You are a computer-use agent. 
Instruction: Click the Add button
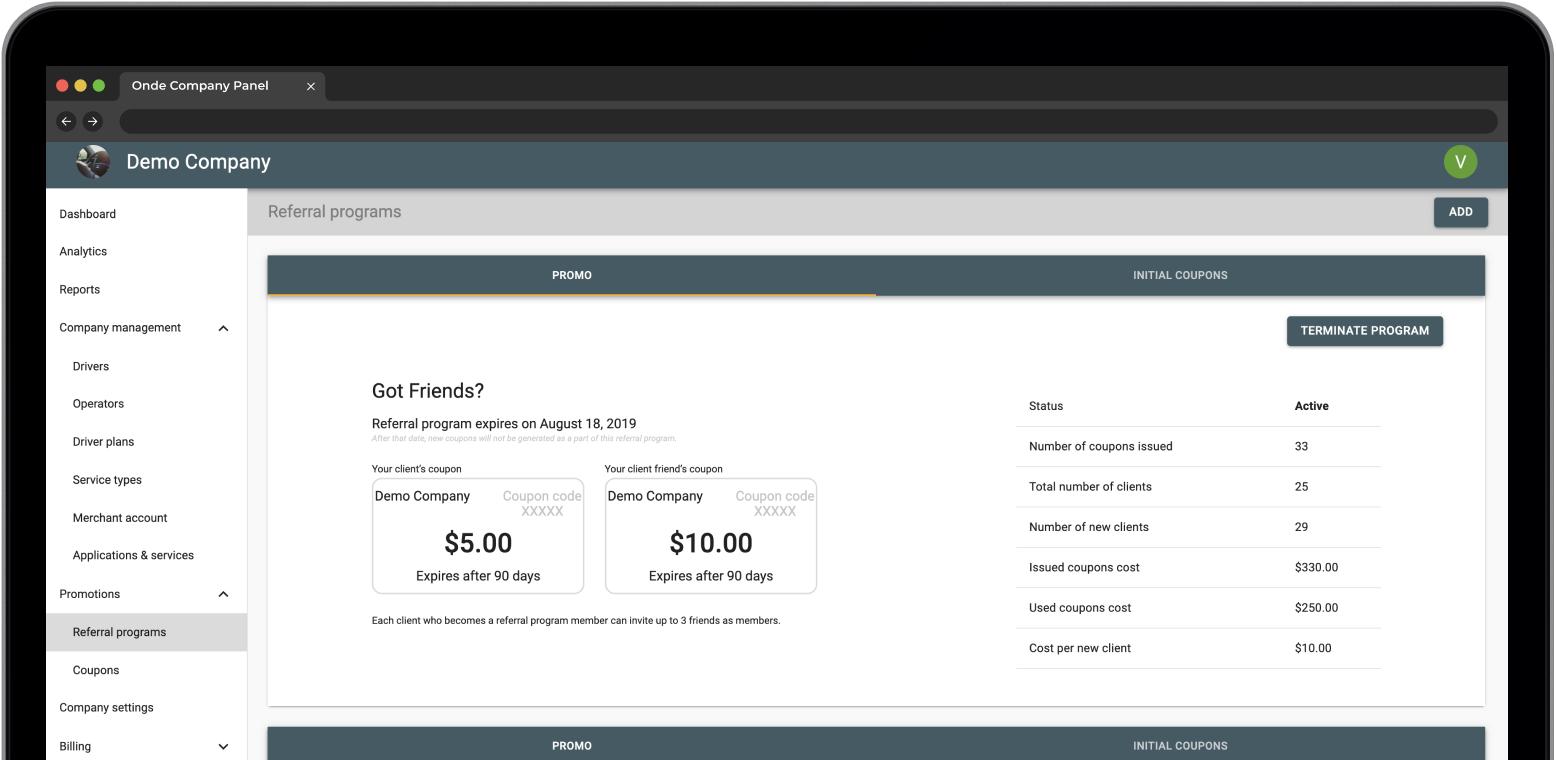pyautogui.click(x=1460, y=212)
